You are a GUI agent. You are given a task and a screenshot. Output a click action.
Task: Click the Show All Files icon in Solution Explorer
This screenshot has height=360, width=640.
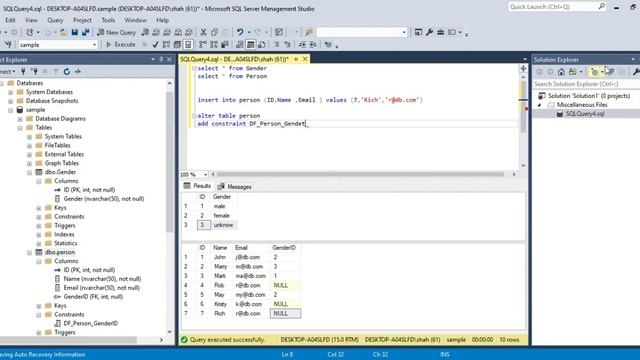coord(610,72)
